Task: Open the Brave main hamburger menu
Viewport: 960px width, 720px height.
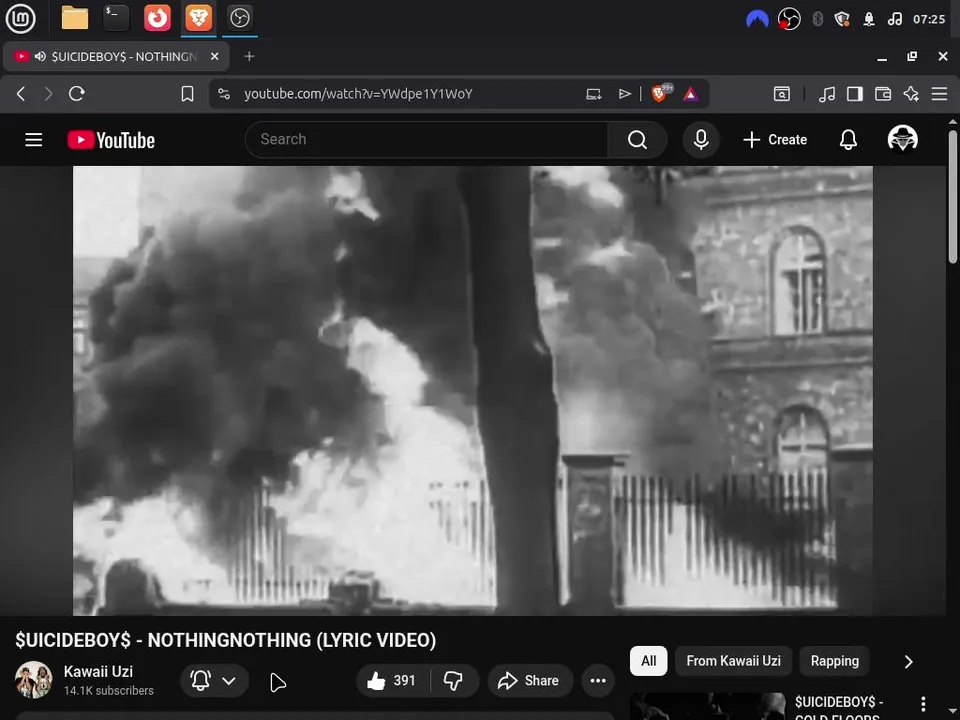Action: point(939,94)
